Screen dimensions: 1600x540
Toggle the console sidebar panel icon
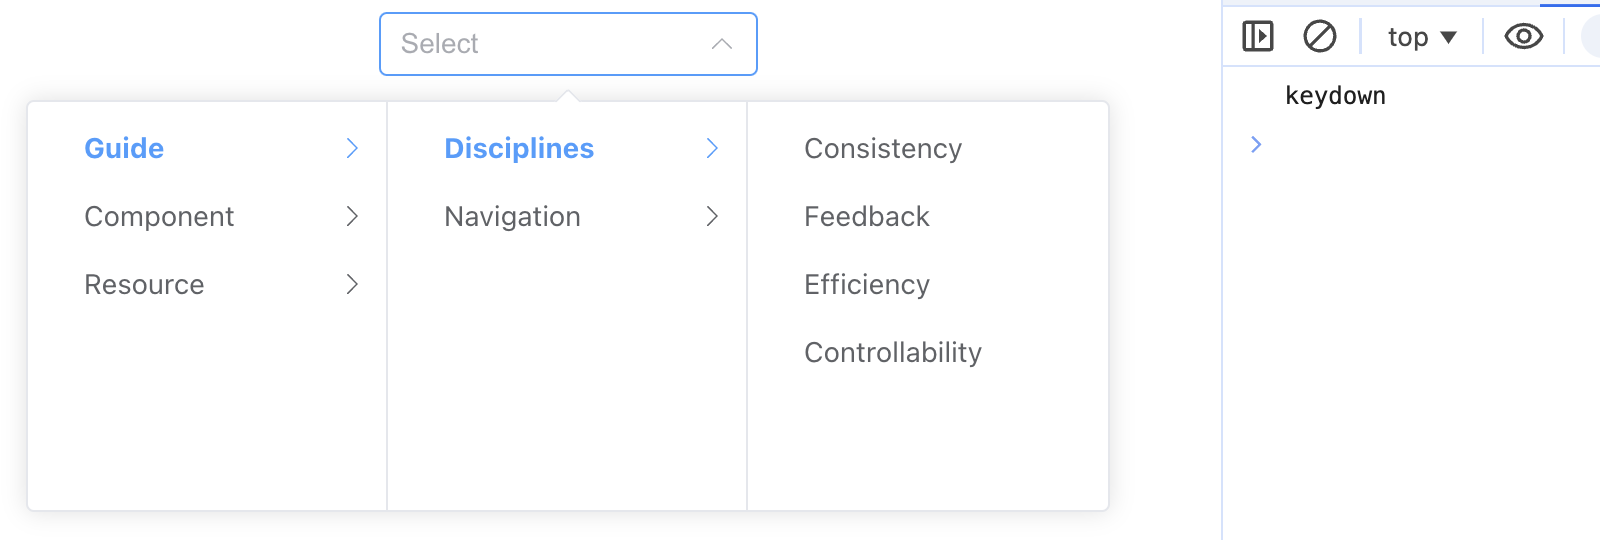click(x=1257, y=37)
